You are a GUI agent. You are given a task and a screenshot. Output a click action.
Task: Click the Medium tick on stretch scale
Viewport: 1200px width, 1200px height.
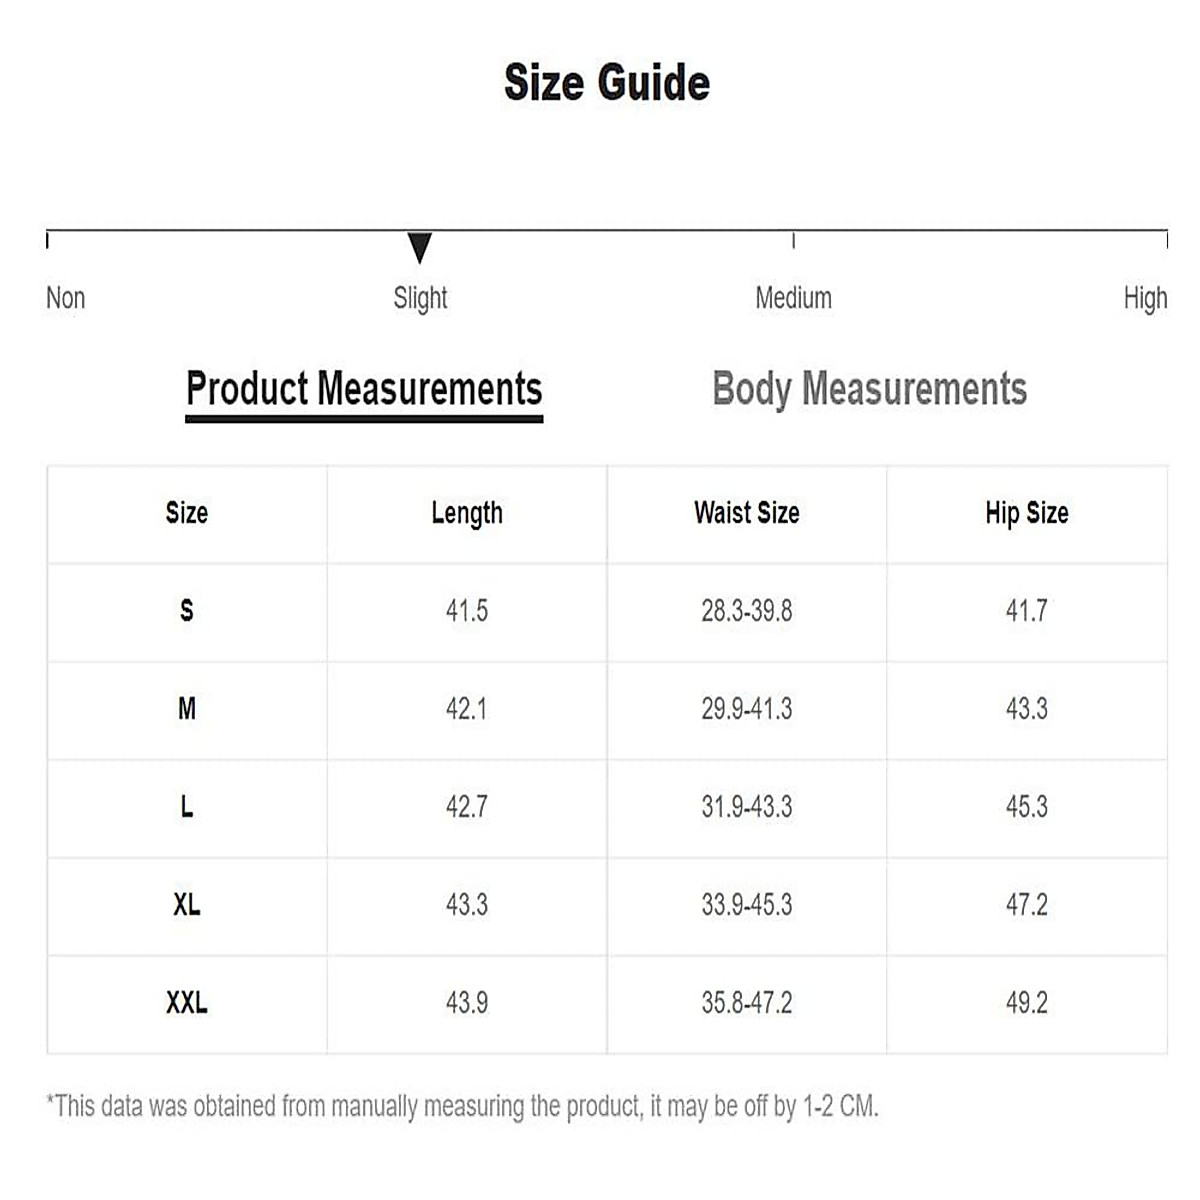point(793,240)
